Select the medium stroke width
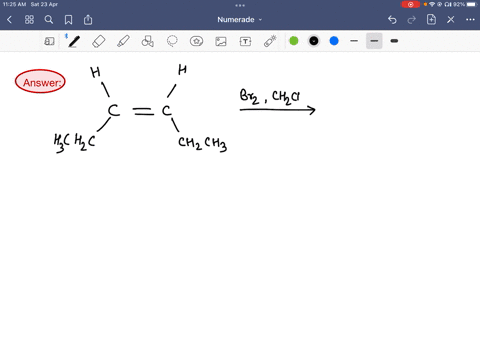The image size is (480, 360). point(374,41)
